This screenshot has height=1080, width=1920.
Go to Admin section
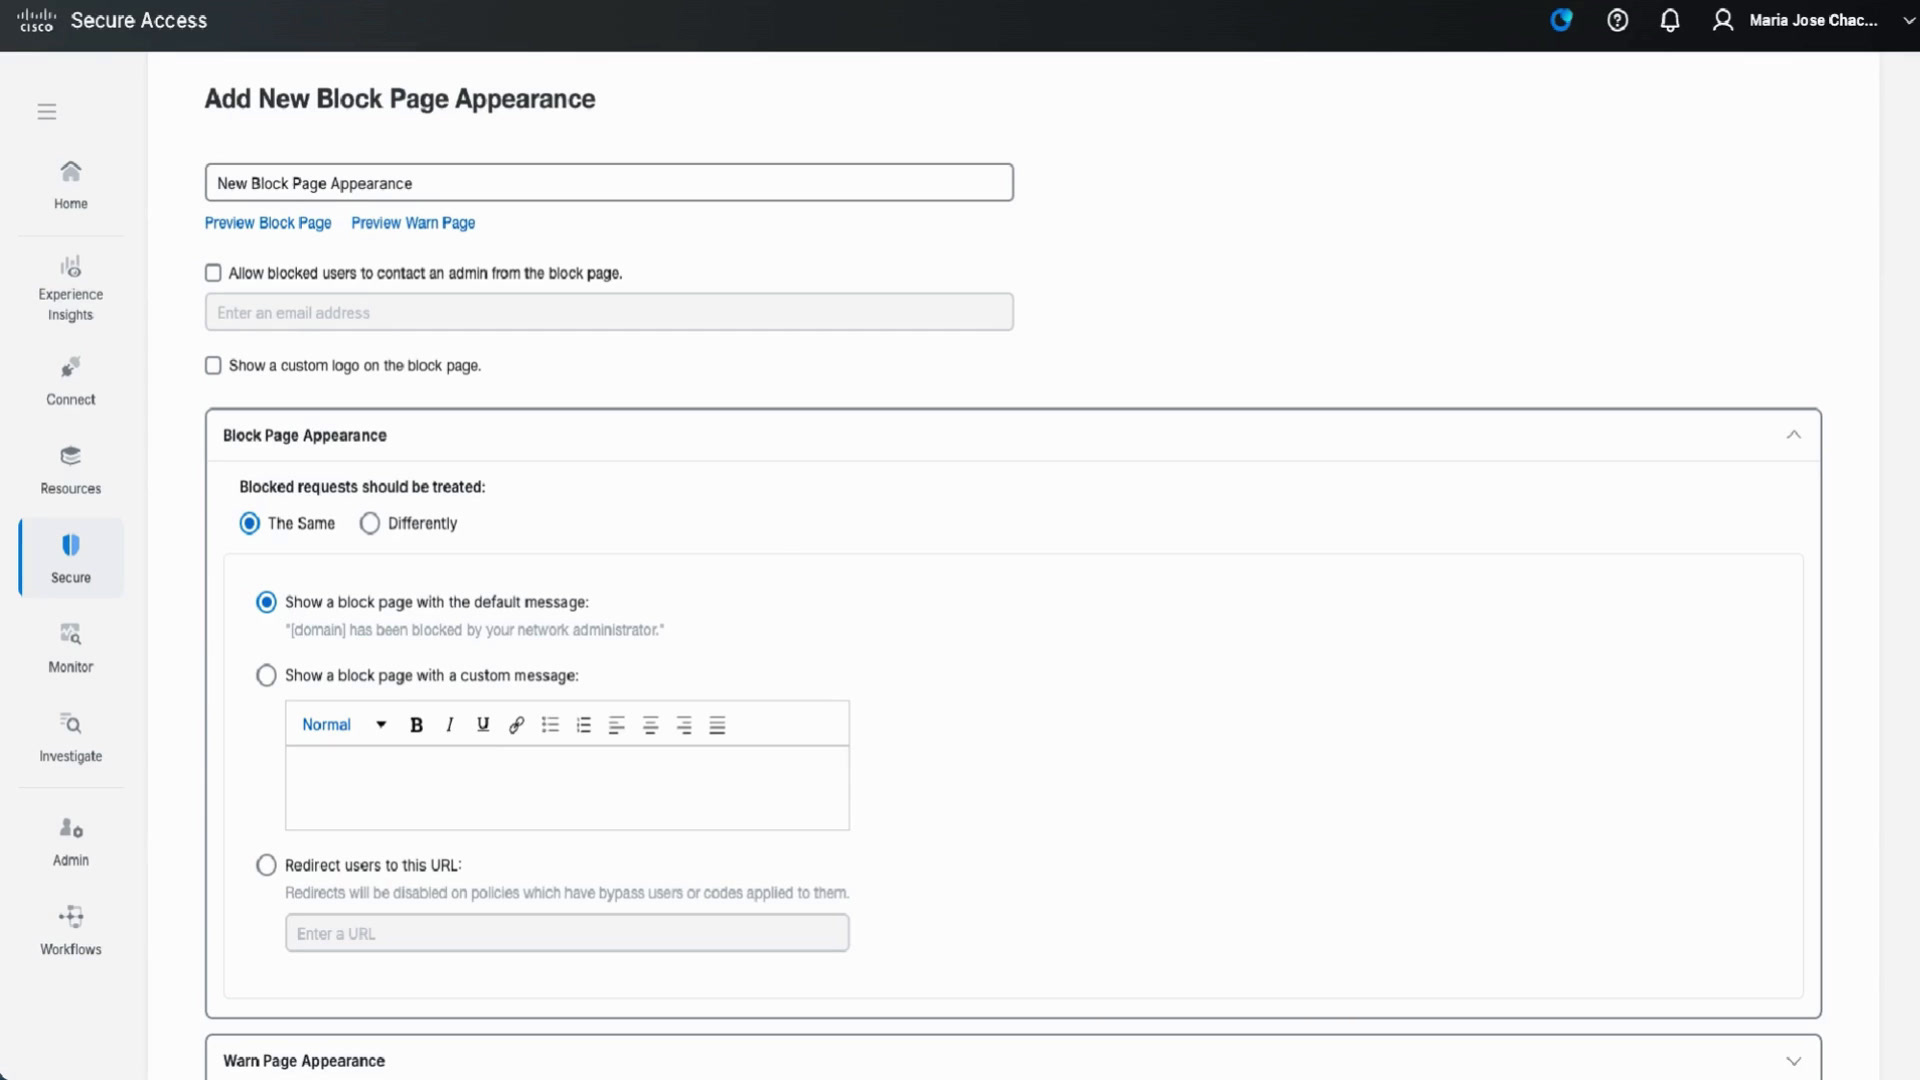(x=70, y=842)
